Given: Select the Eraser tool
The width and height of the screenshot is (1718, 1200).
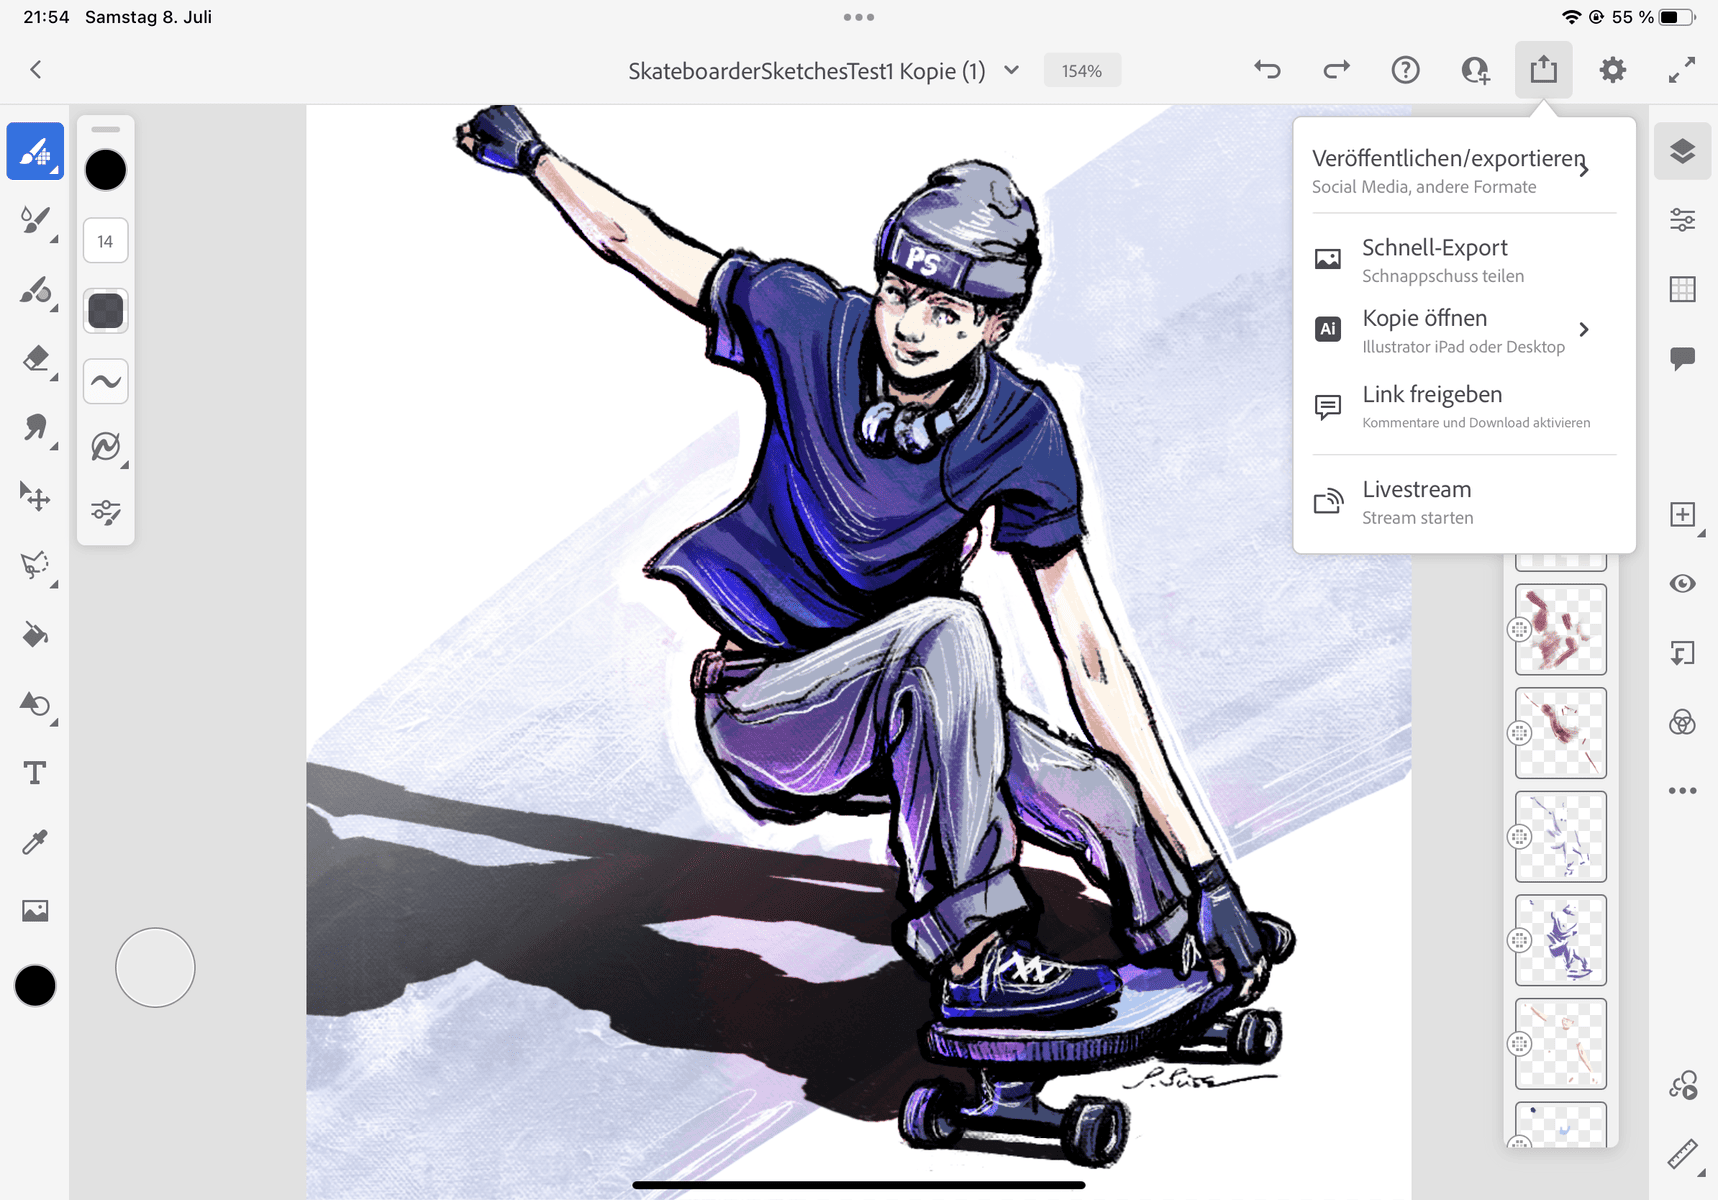Looking at the screenshot, I should tap(35, 358).
